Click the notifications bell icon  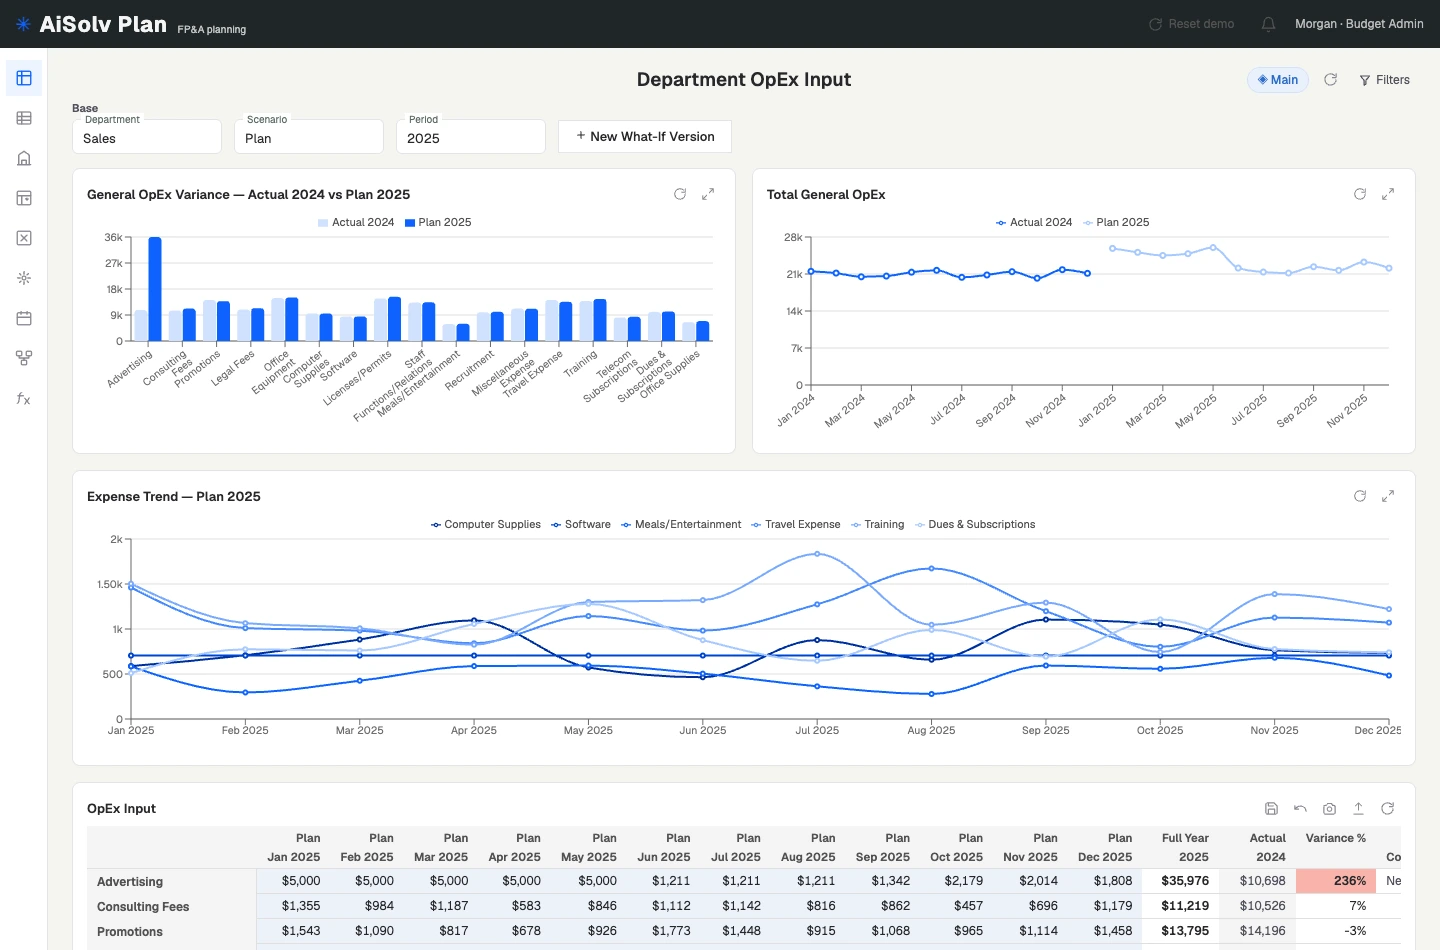(1268, 24)
